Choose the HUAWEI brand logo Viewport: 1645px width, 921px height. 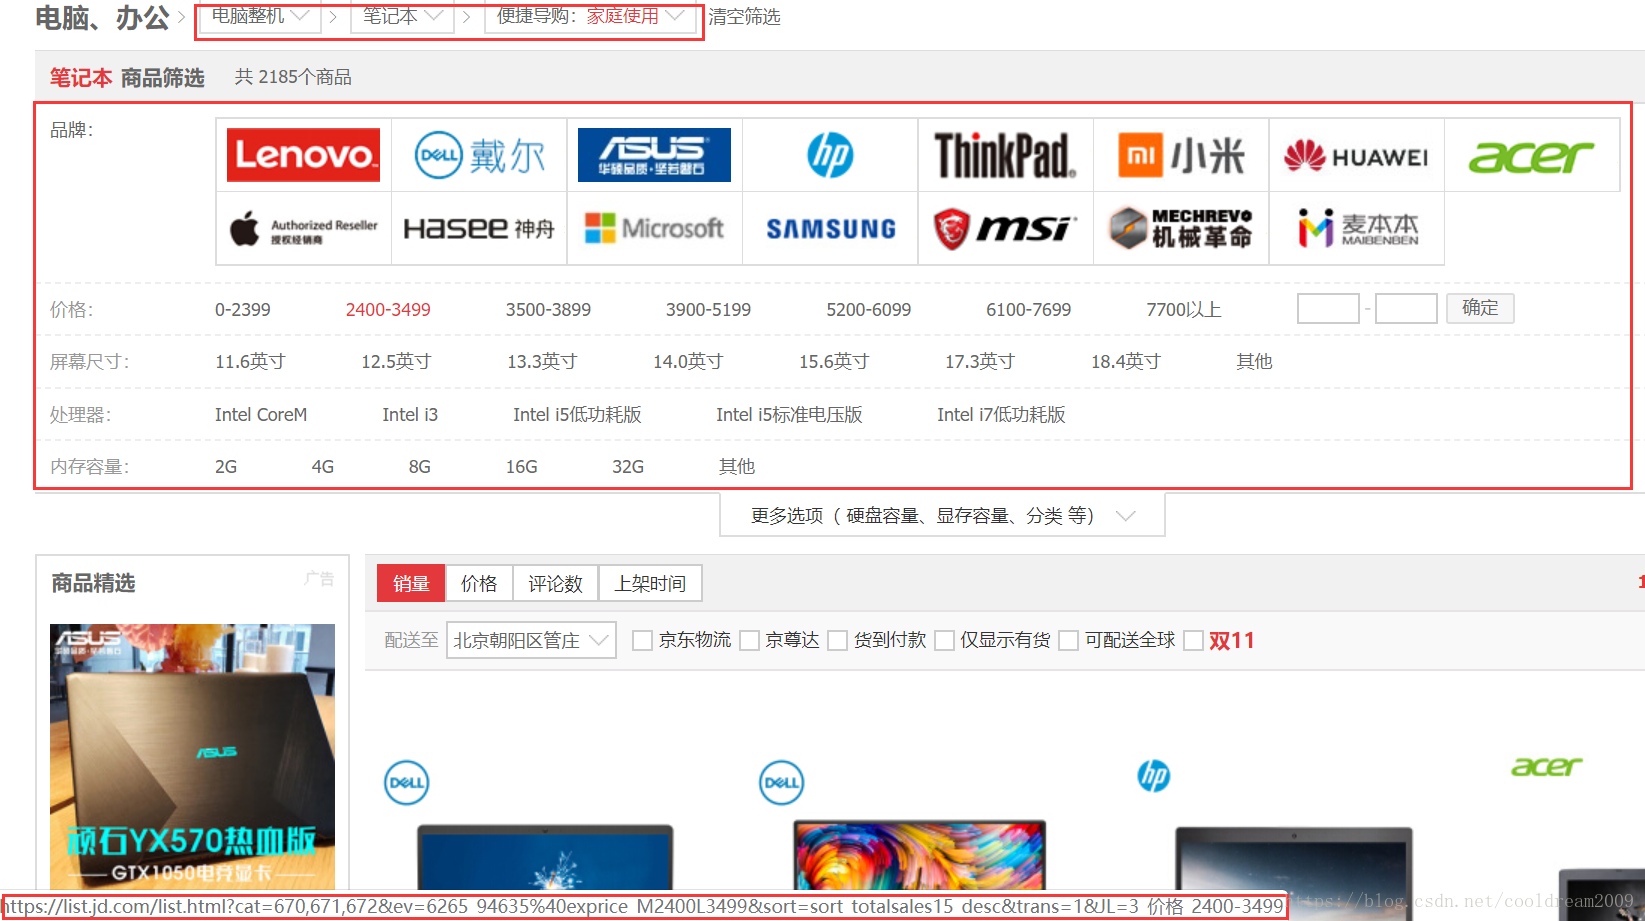(x=1356, y=156)
